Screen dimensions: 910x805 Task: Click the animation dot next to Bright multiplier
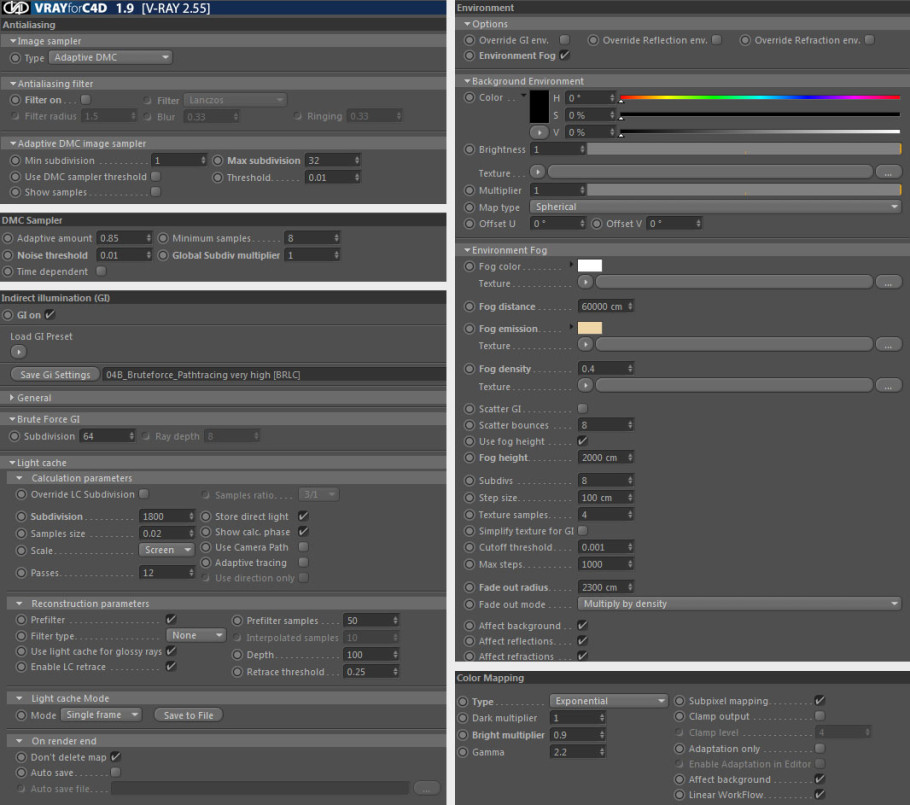(x=463, y=735)
